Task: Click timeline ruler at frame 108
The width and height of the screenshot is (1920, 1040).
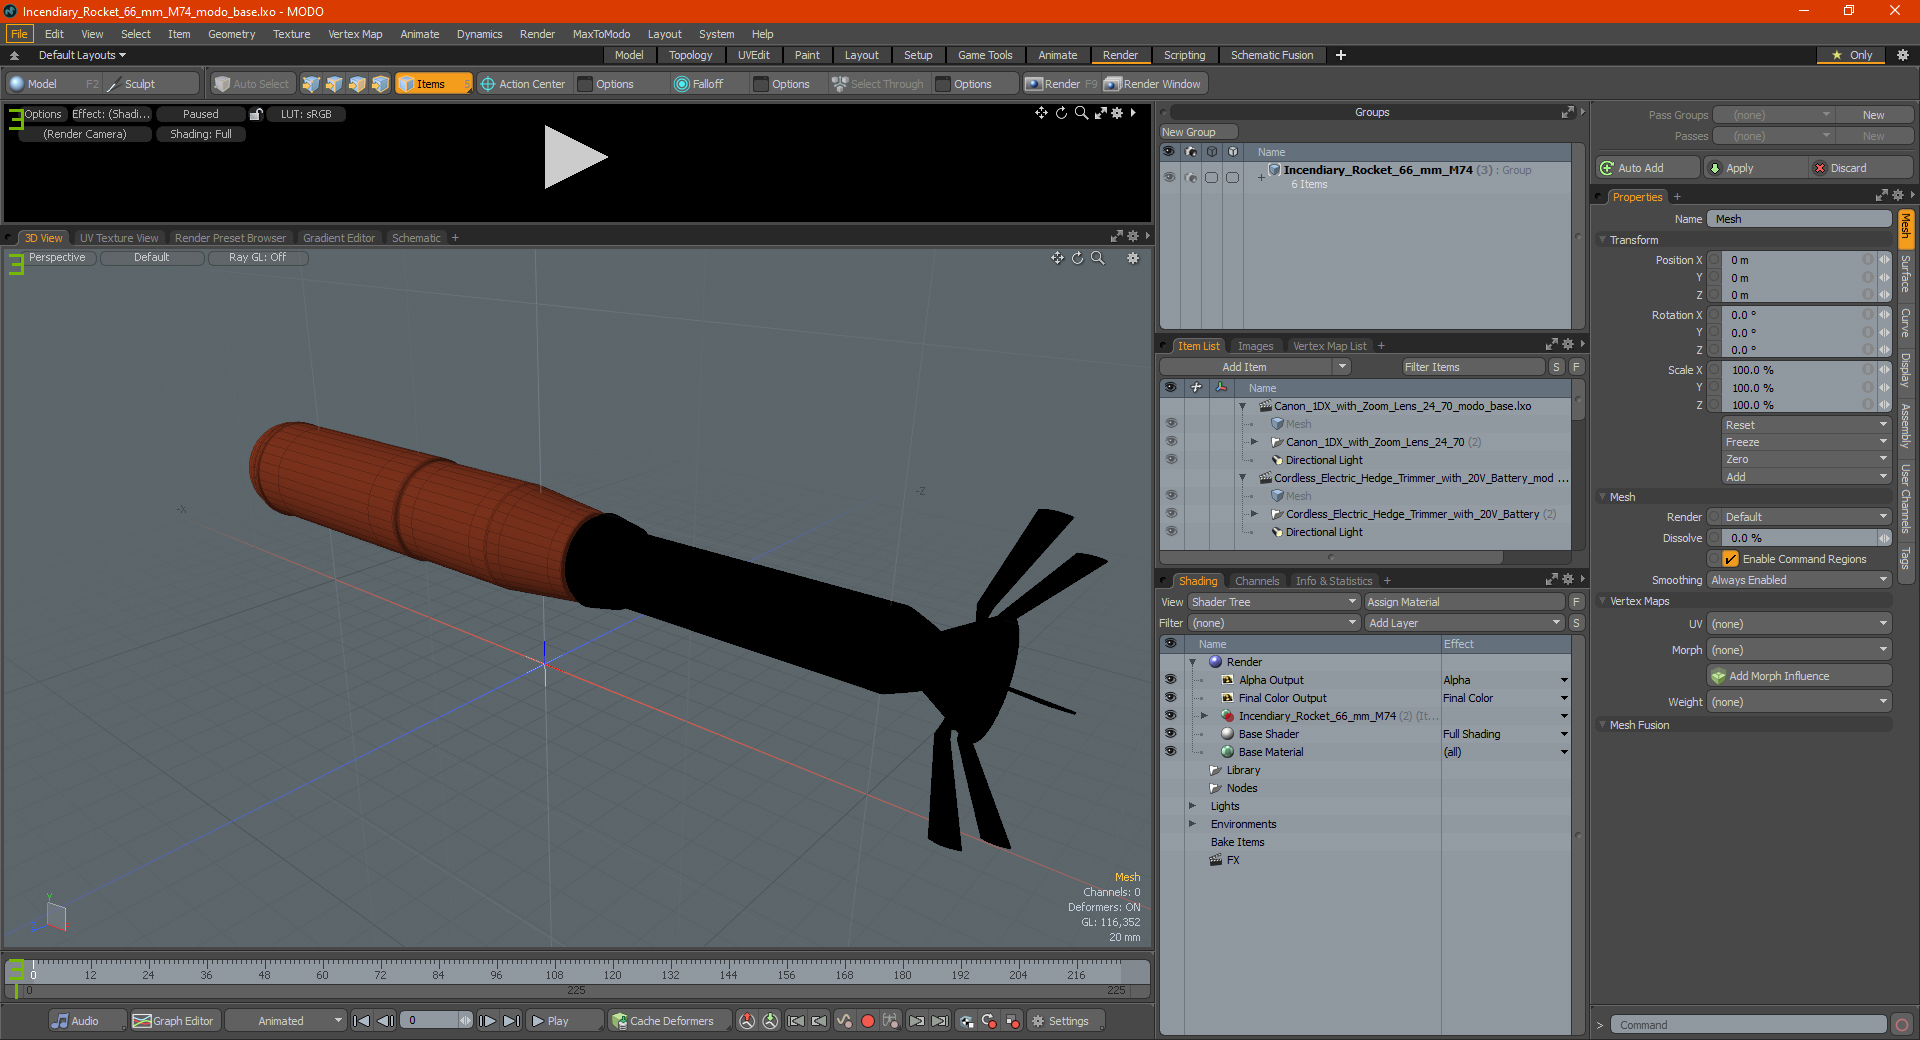Action: tap(554, 974)
